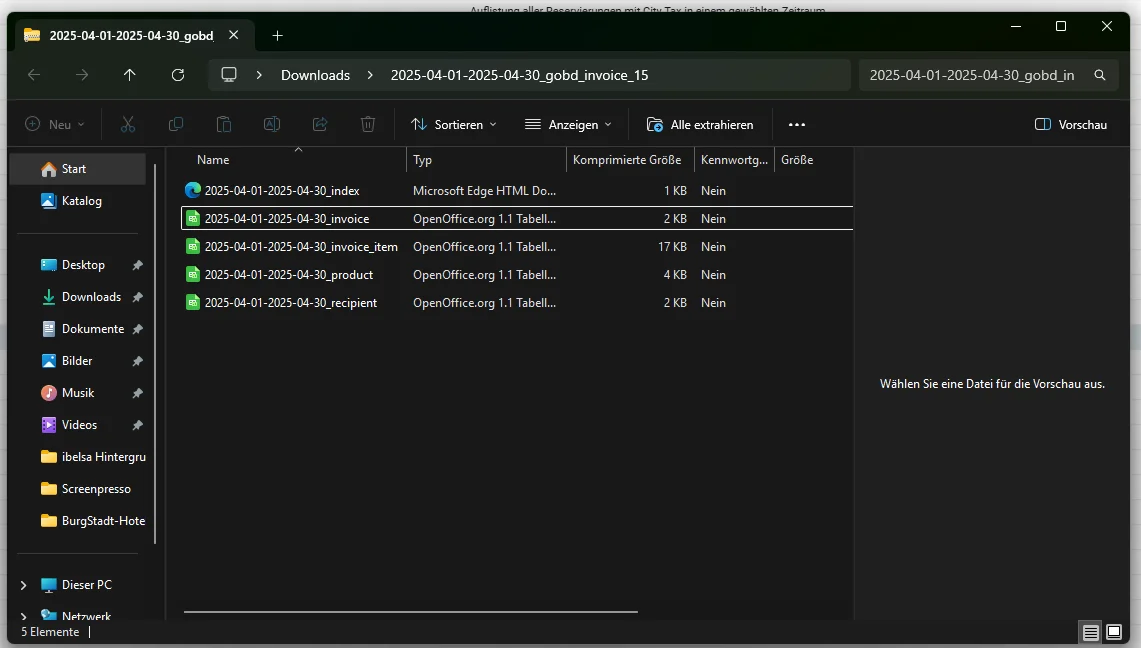The height and width of the screenshot is (648, 1141).
Task: Click the search magnifier icon
Action: pos(1100,75)
